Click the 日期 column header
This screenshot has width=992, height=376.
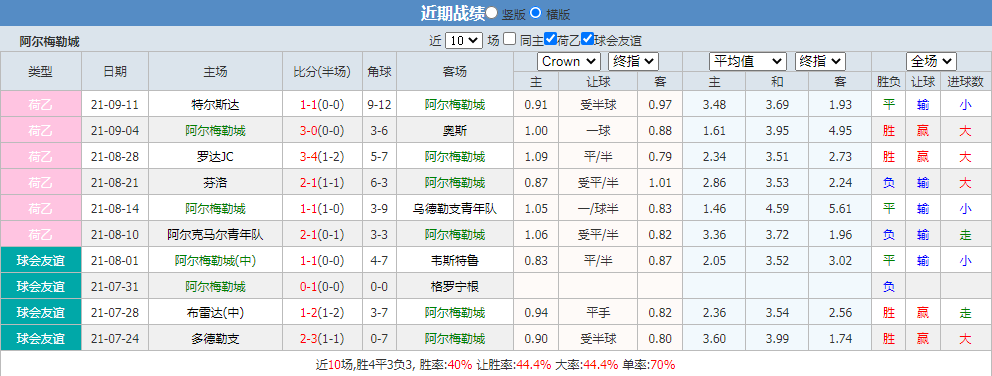click(115, 72)
